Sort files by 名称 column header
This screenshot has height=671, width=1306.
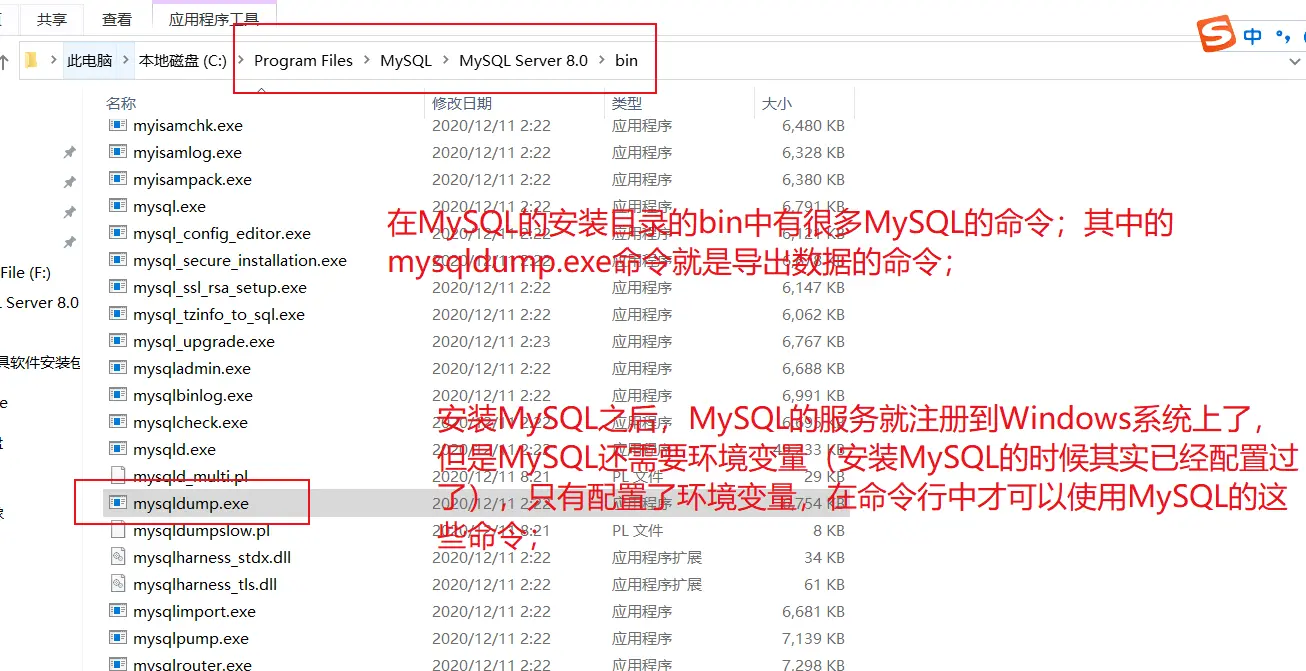[121, 103]
